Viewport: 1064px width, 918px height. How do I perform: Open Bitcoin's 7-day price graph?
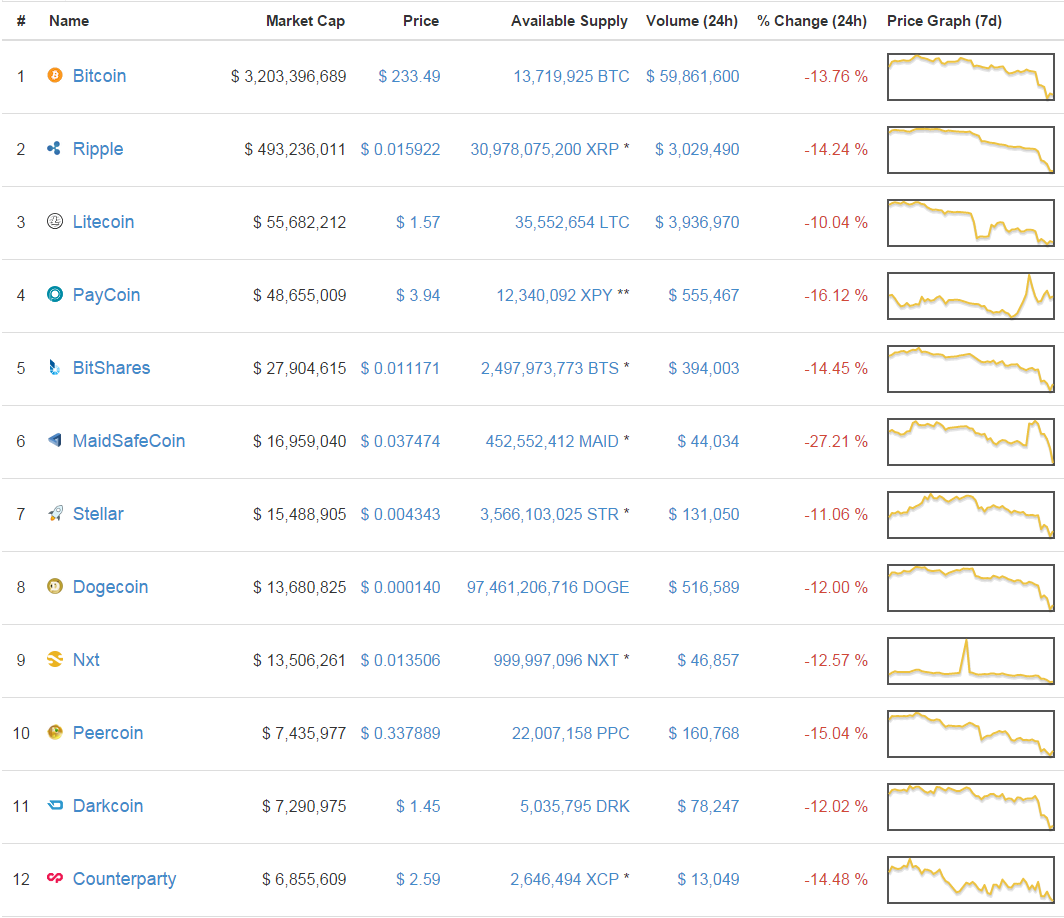click(970, 77)
